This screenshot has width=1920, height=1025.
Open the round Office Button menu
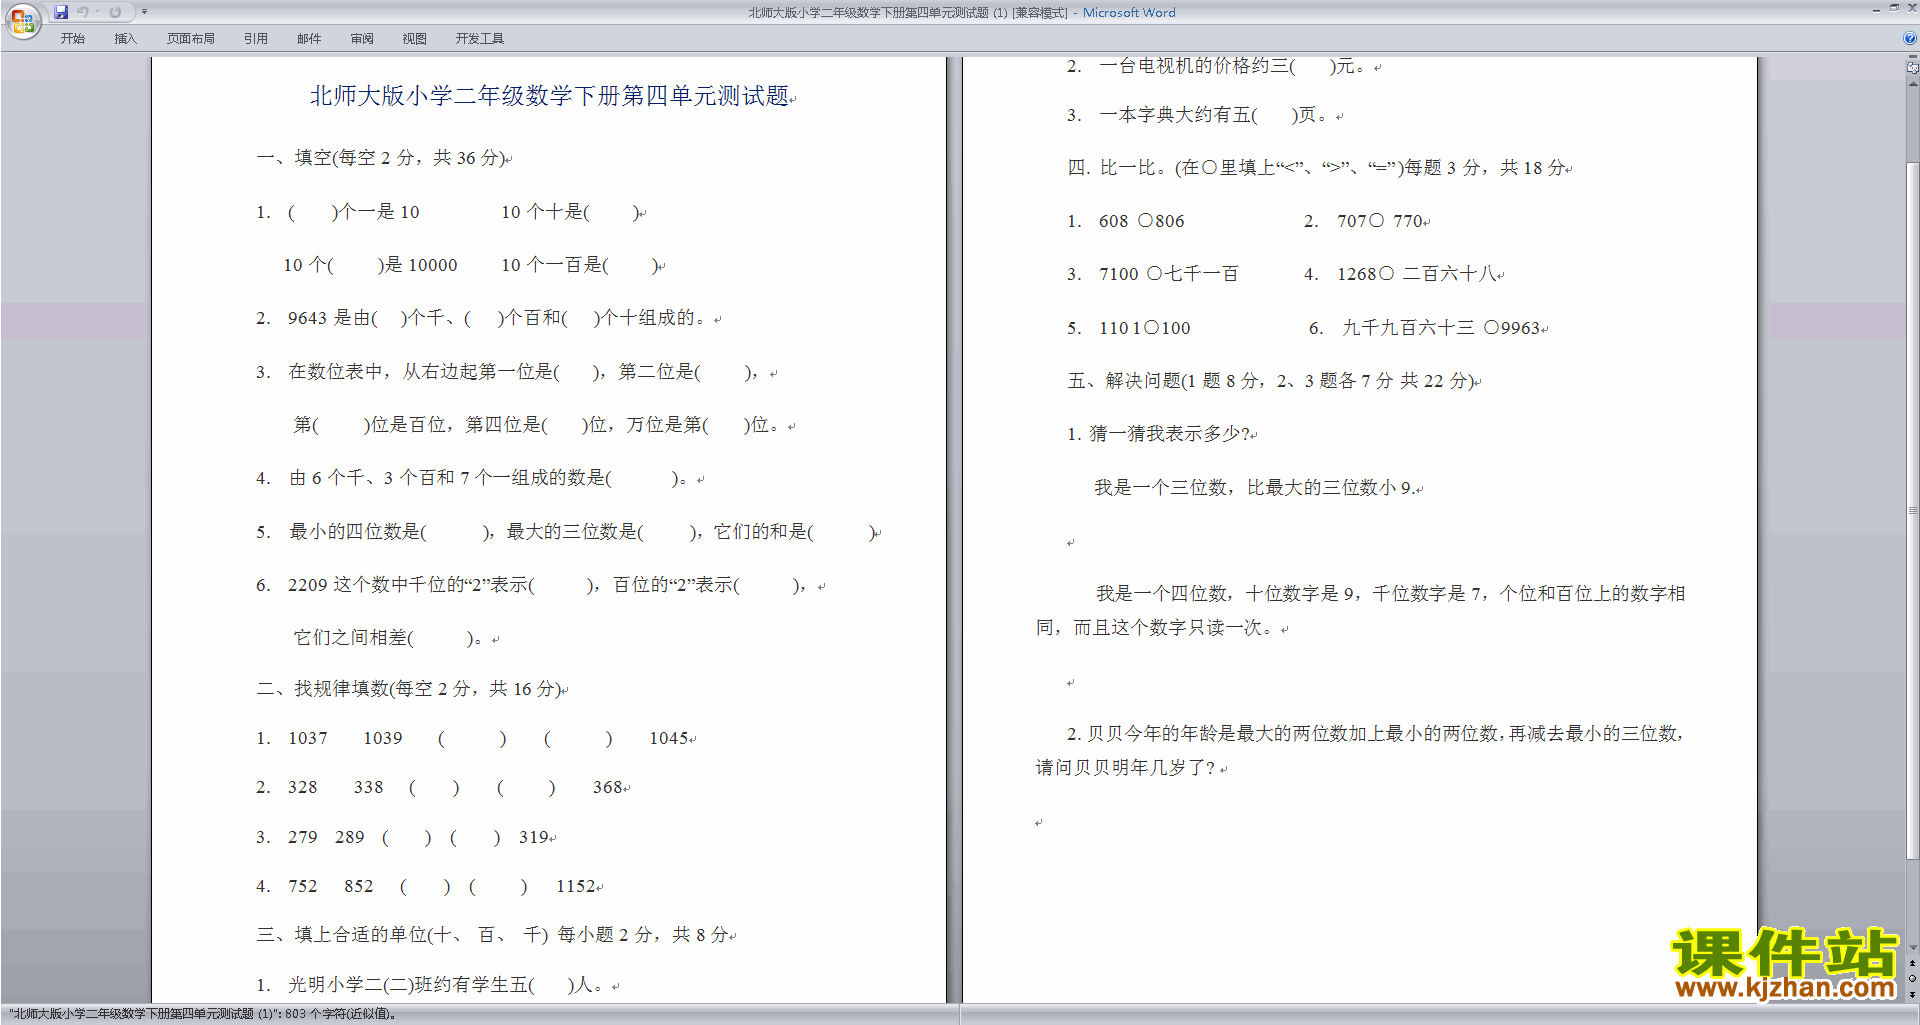point(22,20)
